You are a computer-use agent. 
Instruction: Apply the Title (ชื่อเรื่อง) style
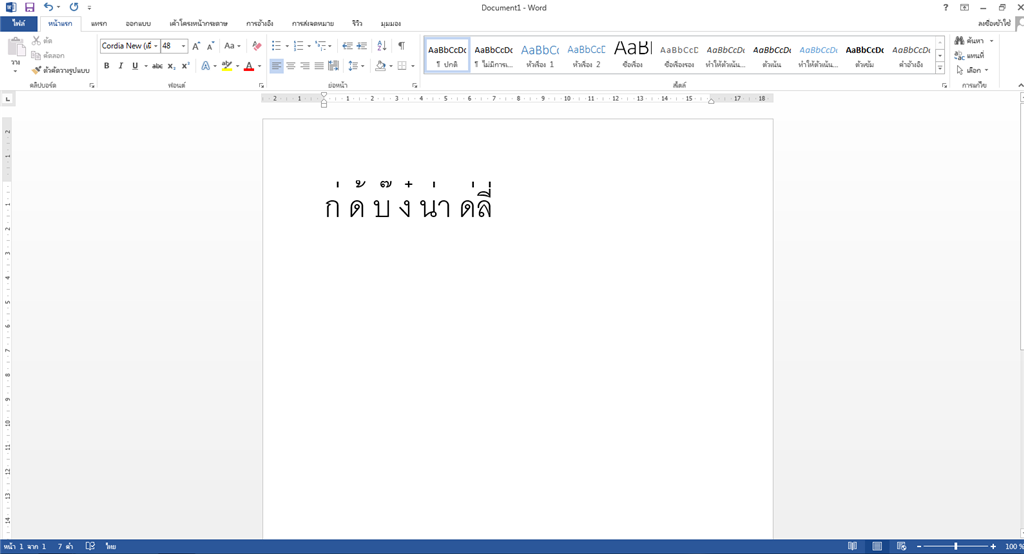coord(632,56)
